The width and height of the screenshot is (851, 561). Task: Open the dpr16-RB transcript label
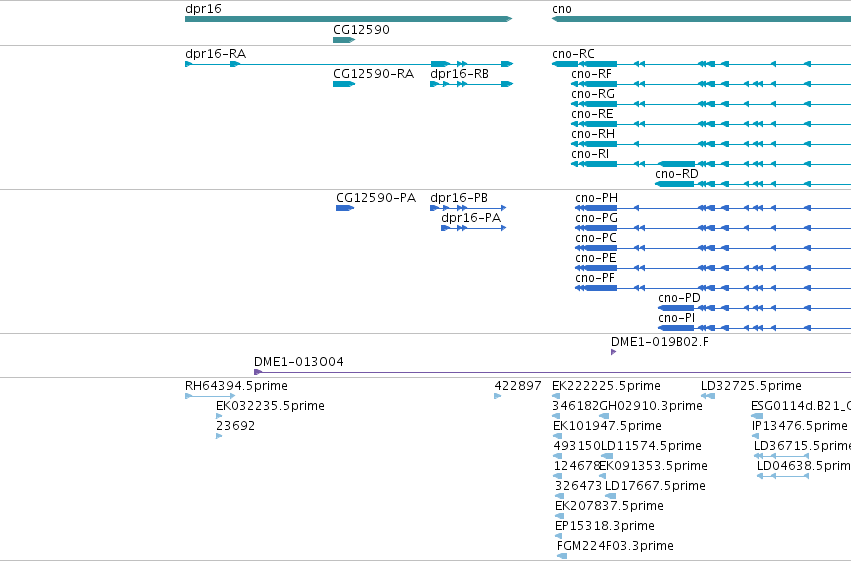[x=459, y=74]
